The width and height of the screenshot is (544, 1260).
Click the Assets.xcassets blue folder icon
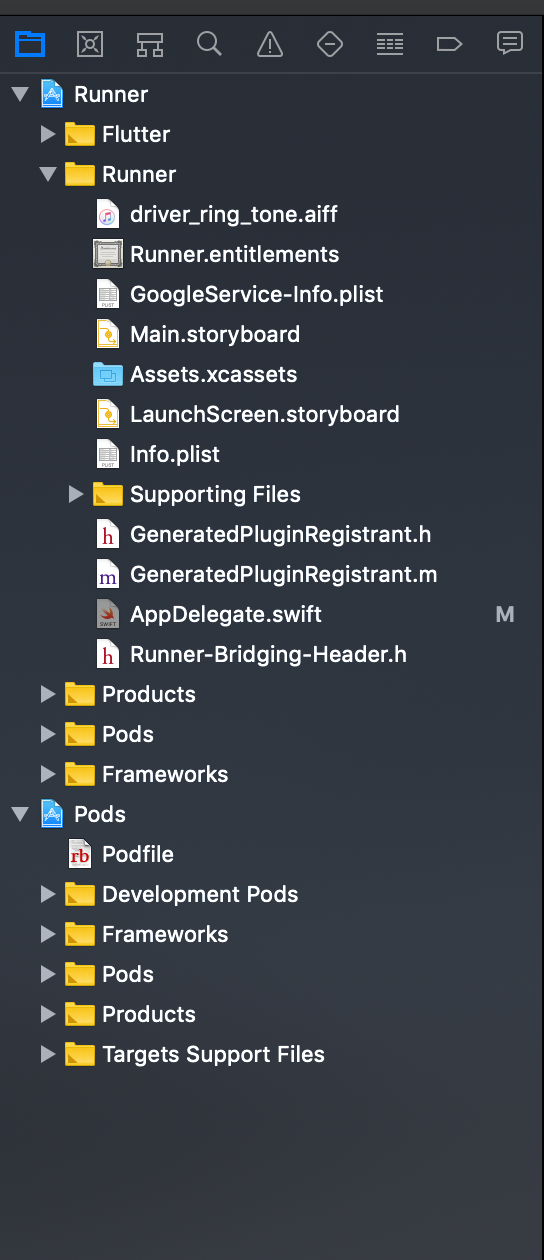click(x=107, y=375)
